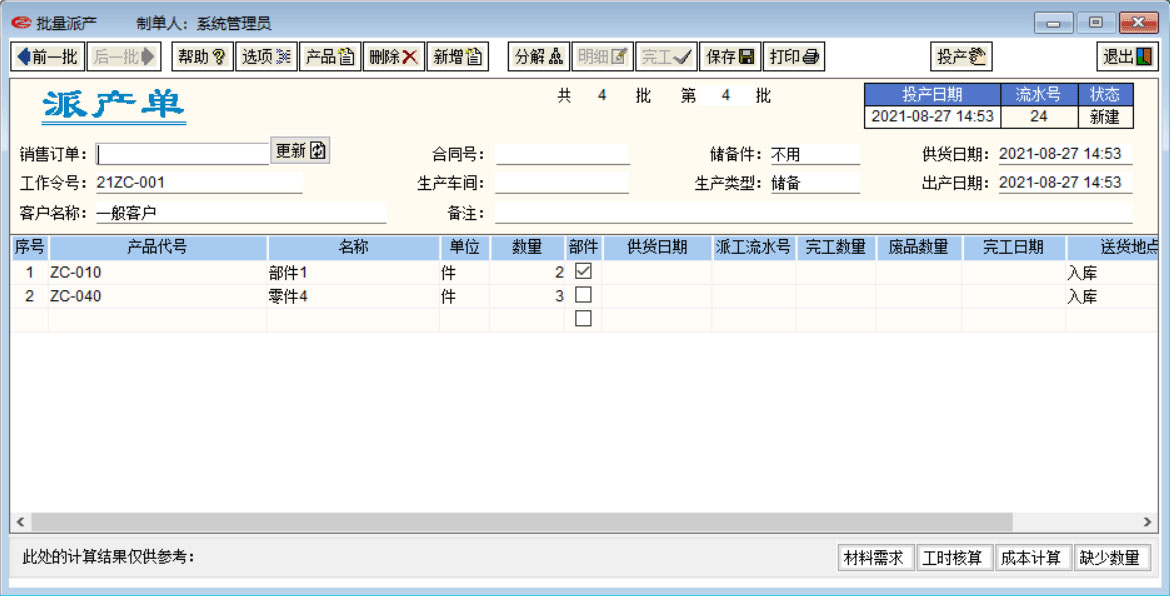
Task: Click quantity cell of the 零件4 row
Action: [528, 296]
